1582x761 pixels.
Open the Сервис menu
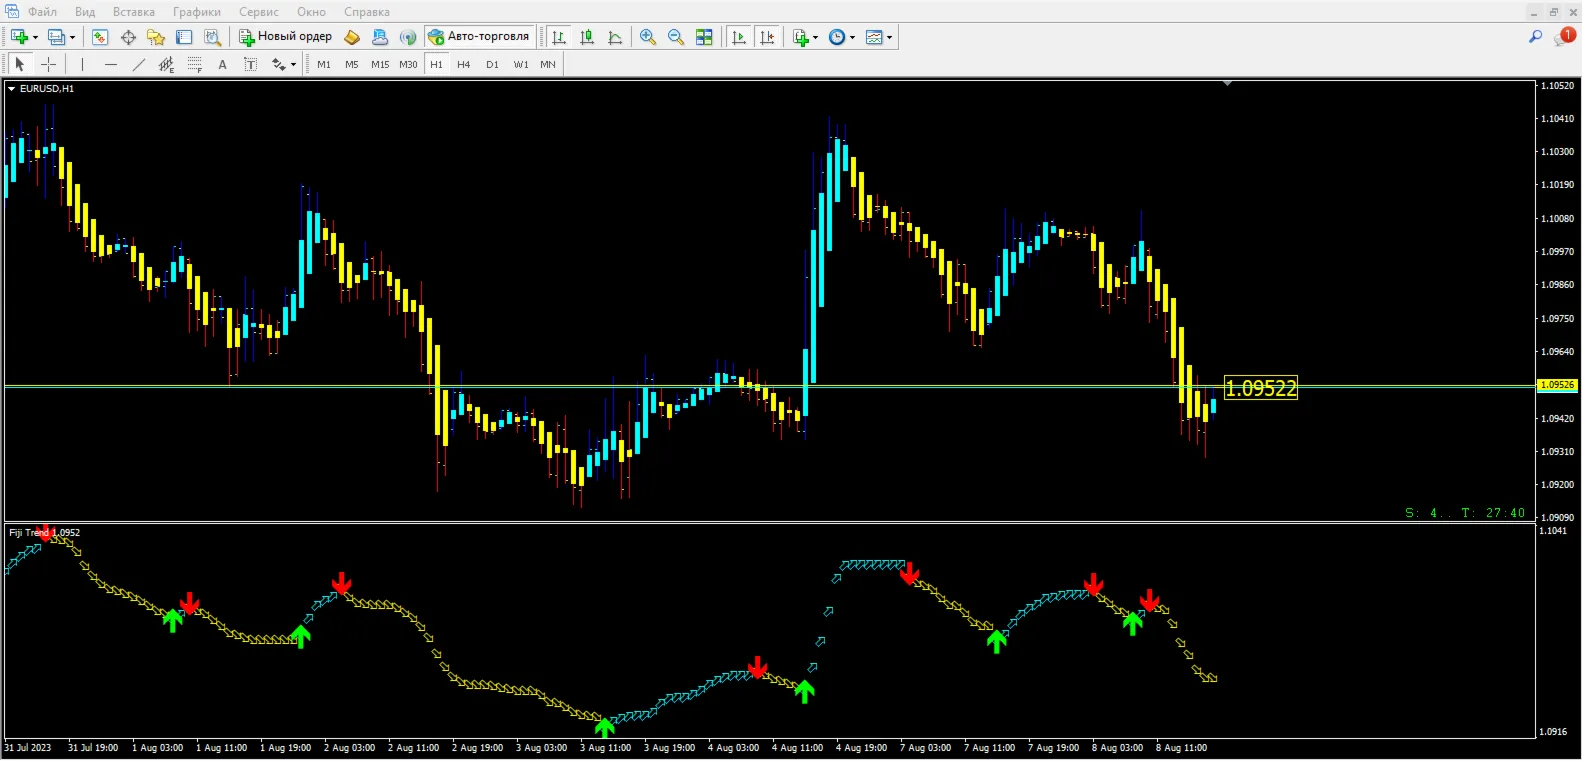tap(259, 12)
